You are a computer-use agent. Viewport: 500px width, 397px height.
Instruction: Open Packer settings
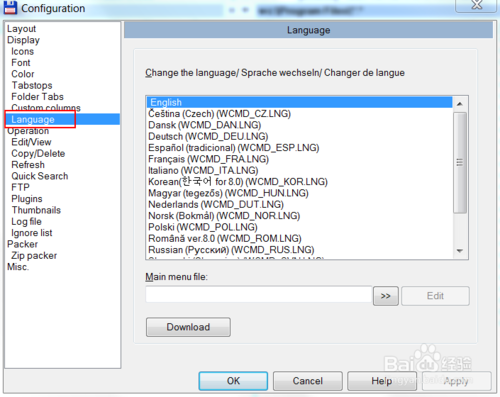(22, 244)
